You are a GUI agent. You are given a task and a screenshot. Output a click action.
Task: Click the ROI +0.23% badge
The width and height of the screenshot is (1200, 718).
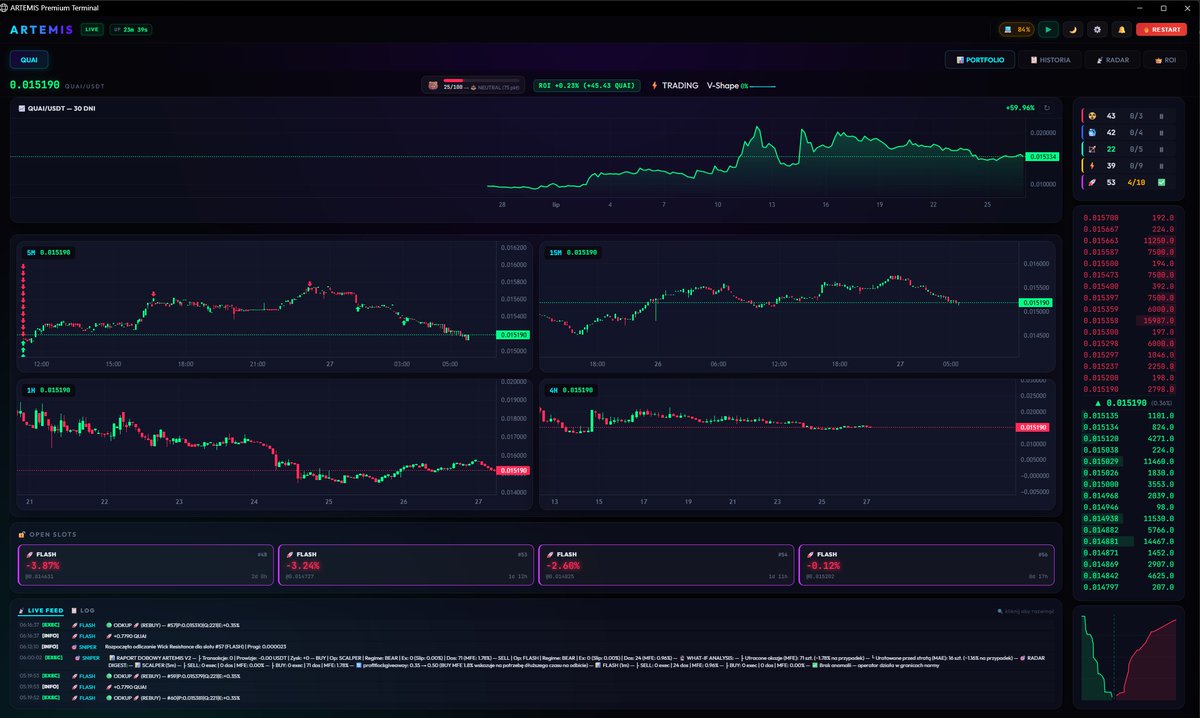(586, 86)
